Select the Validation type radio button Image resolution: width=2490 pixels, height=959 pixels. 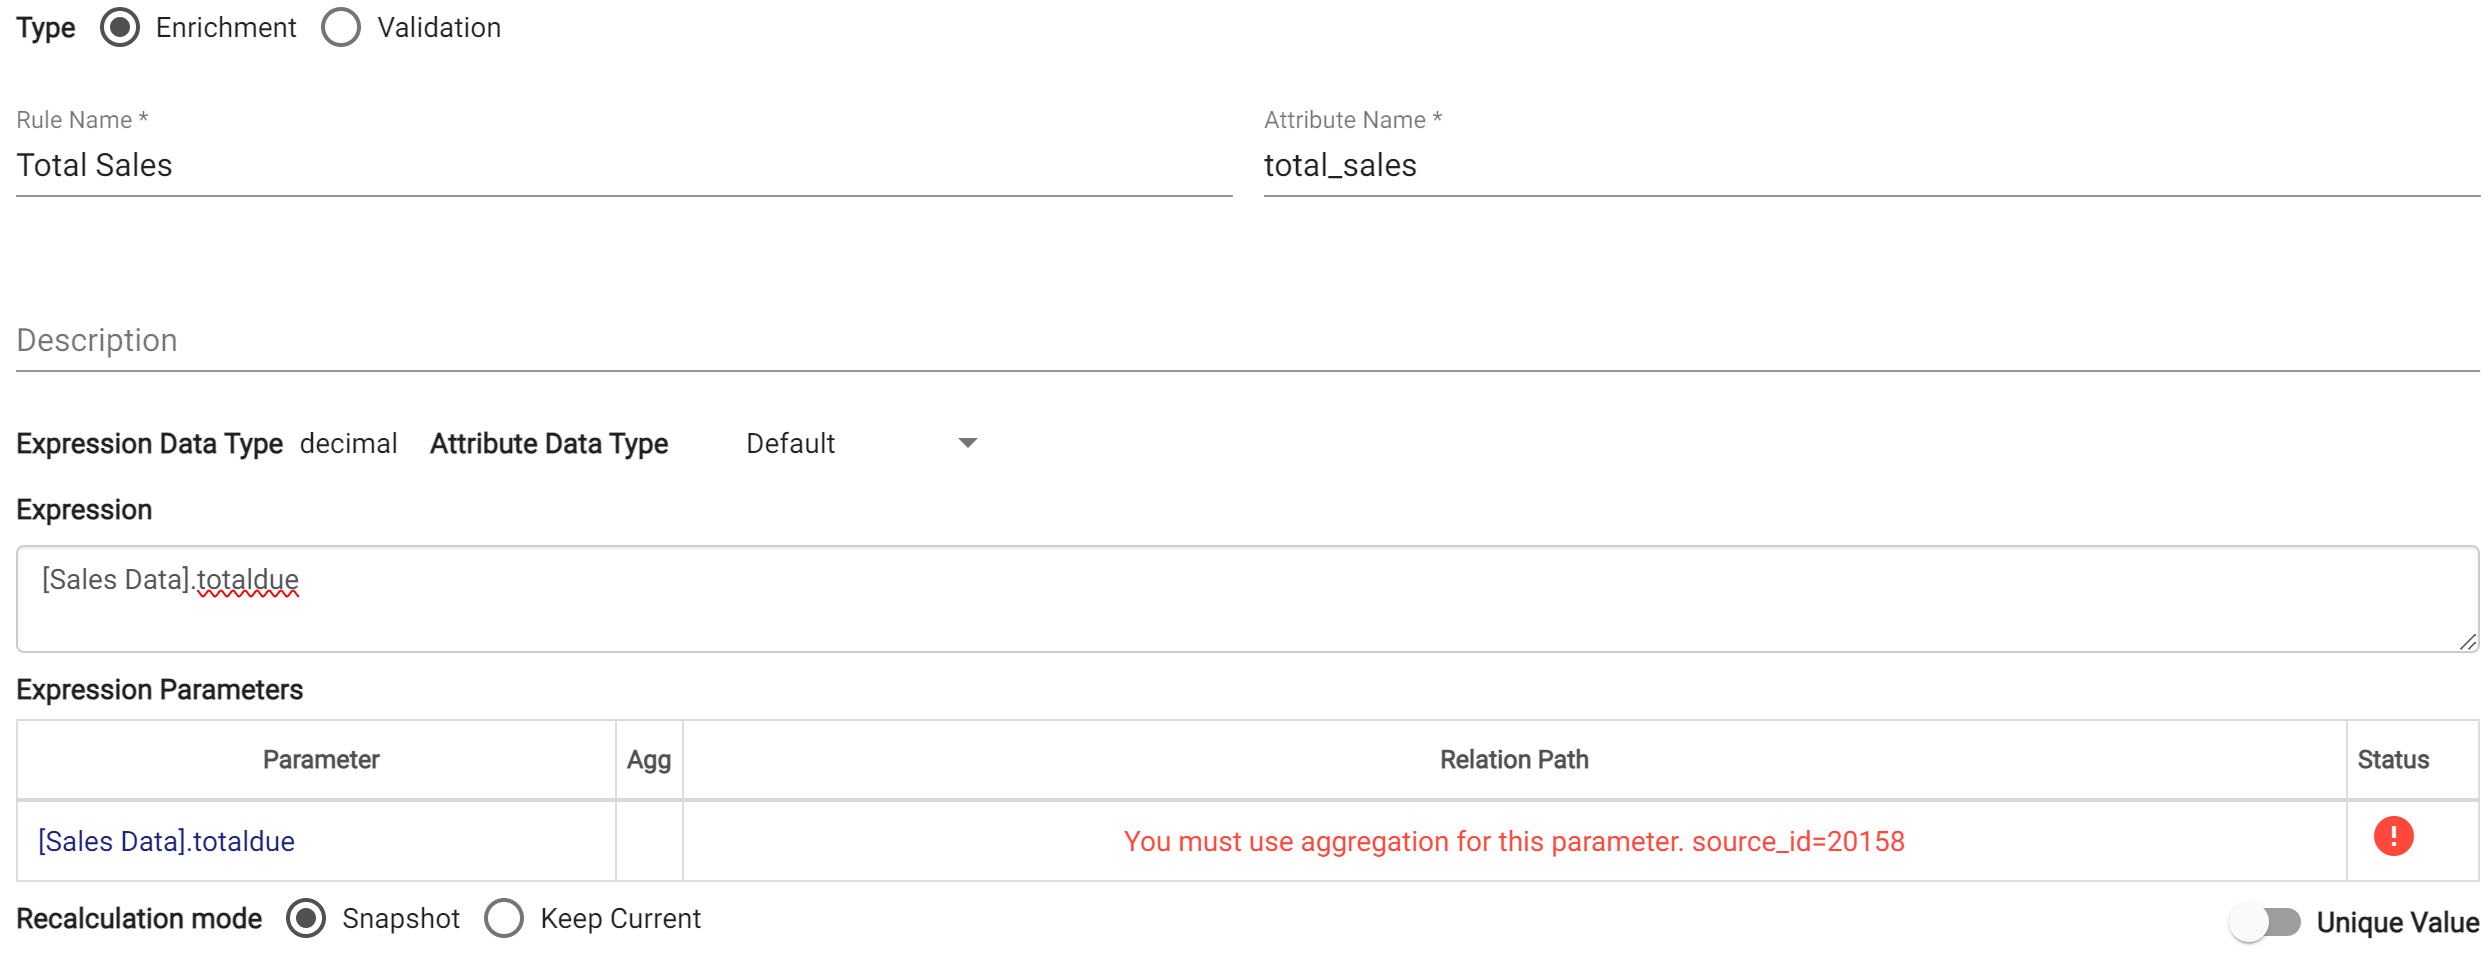coord(341,28)
